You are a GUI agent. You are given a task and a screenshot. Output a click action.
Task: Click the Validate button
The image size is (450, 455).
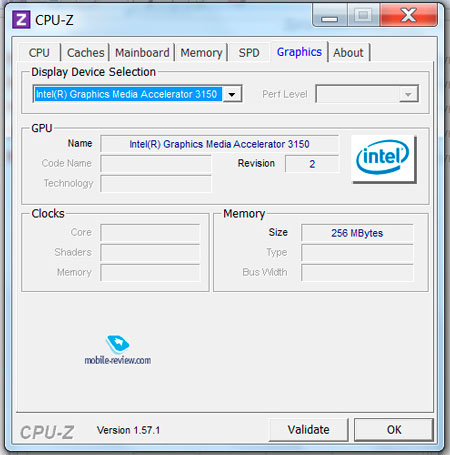[x=309, y=430]
